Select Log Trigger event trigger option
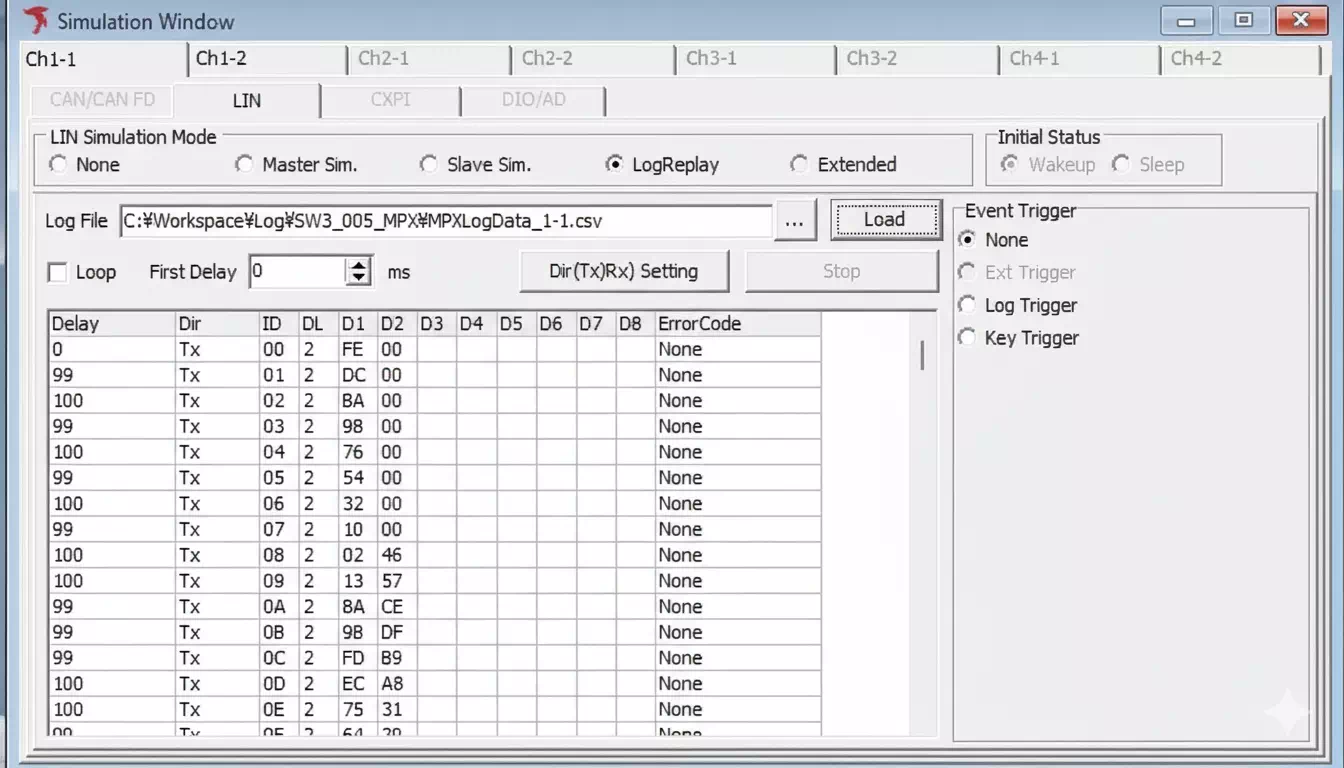Viewport: 1344px width, 768px height. click(967, 306)
